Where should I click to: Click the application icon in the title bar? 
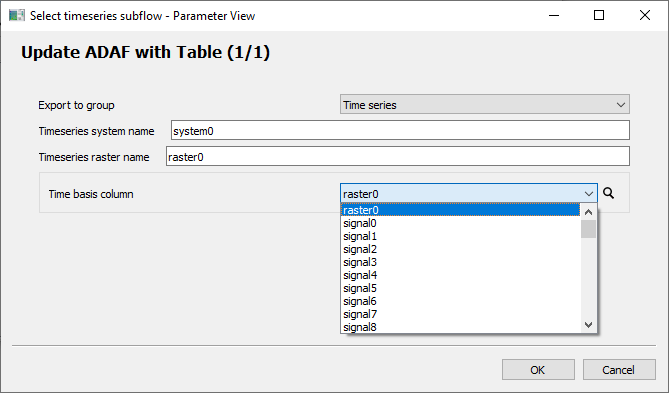click(16, 15)
